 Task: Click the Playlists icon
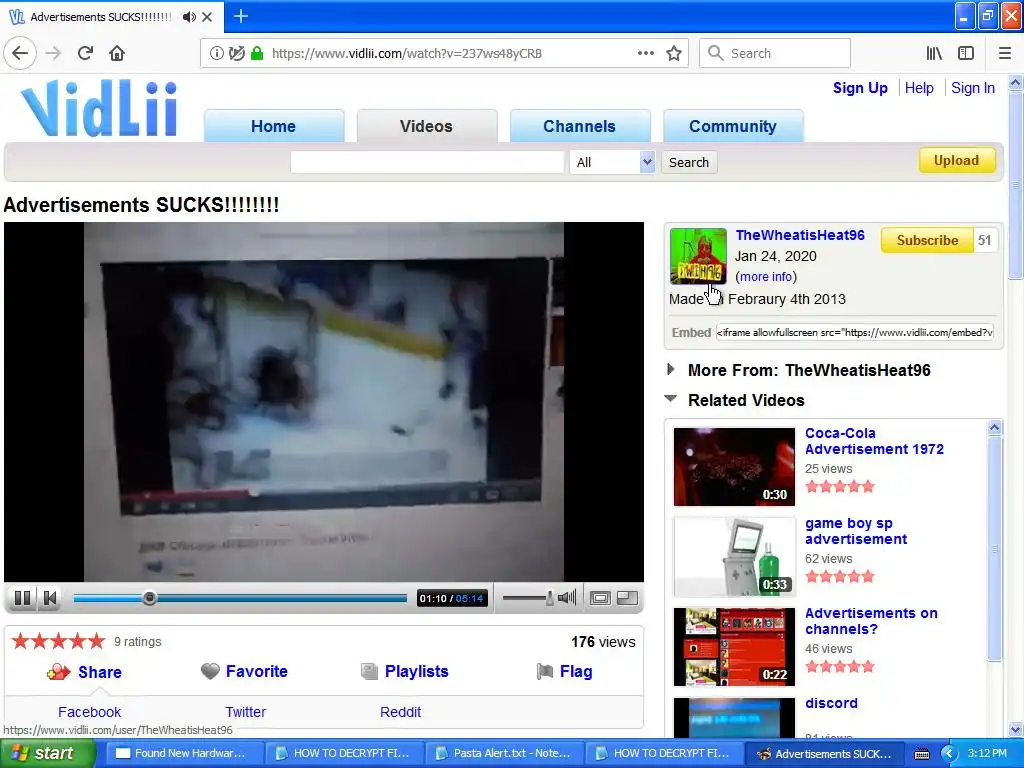pyautogui.click(x=369, y=671)
